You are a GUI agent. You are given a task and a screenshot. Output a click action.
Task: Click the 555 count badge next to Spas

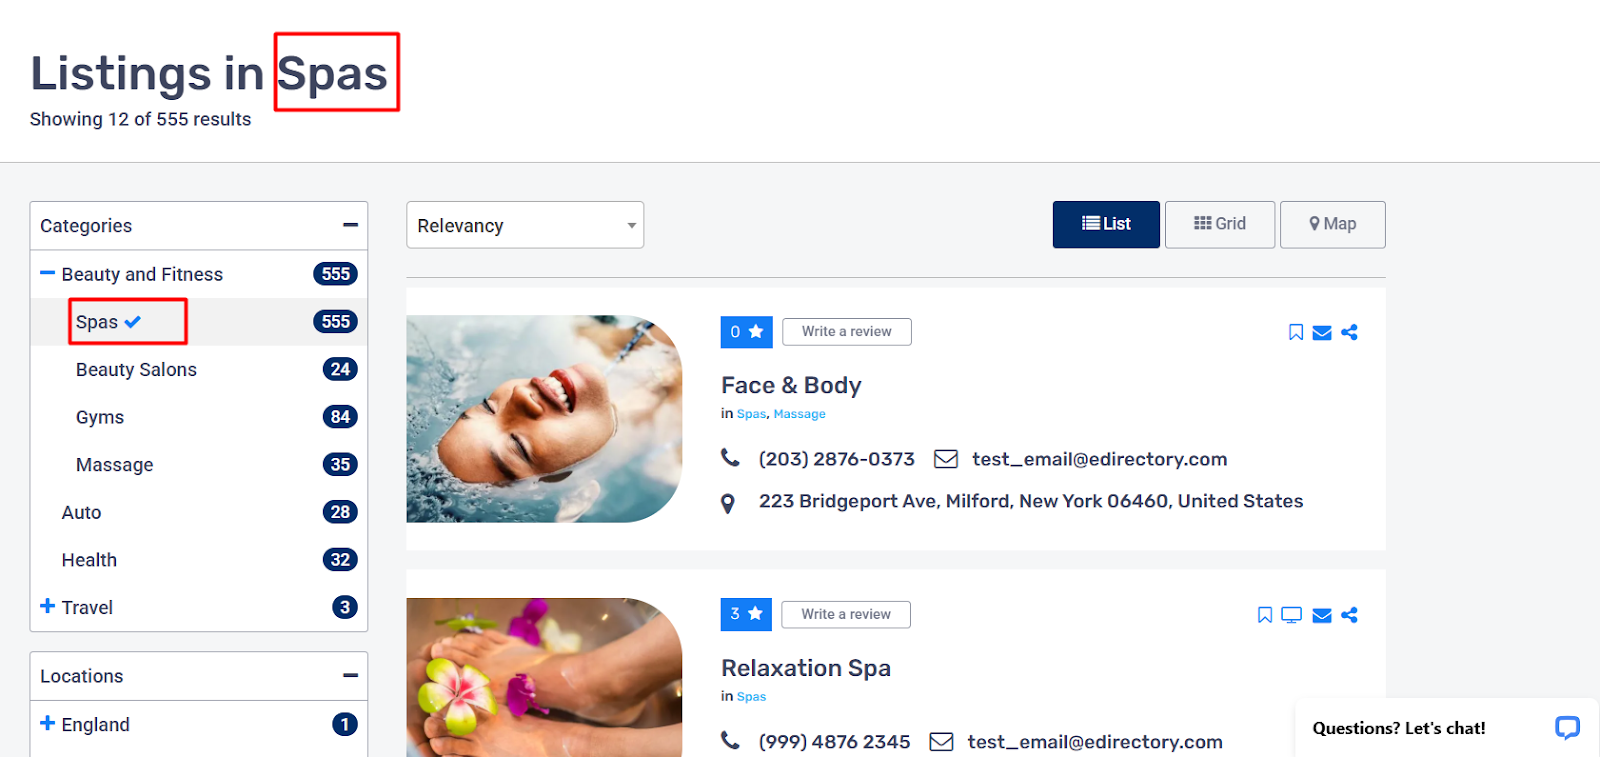click(x=336, y=322)
